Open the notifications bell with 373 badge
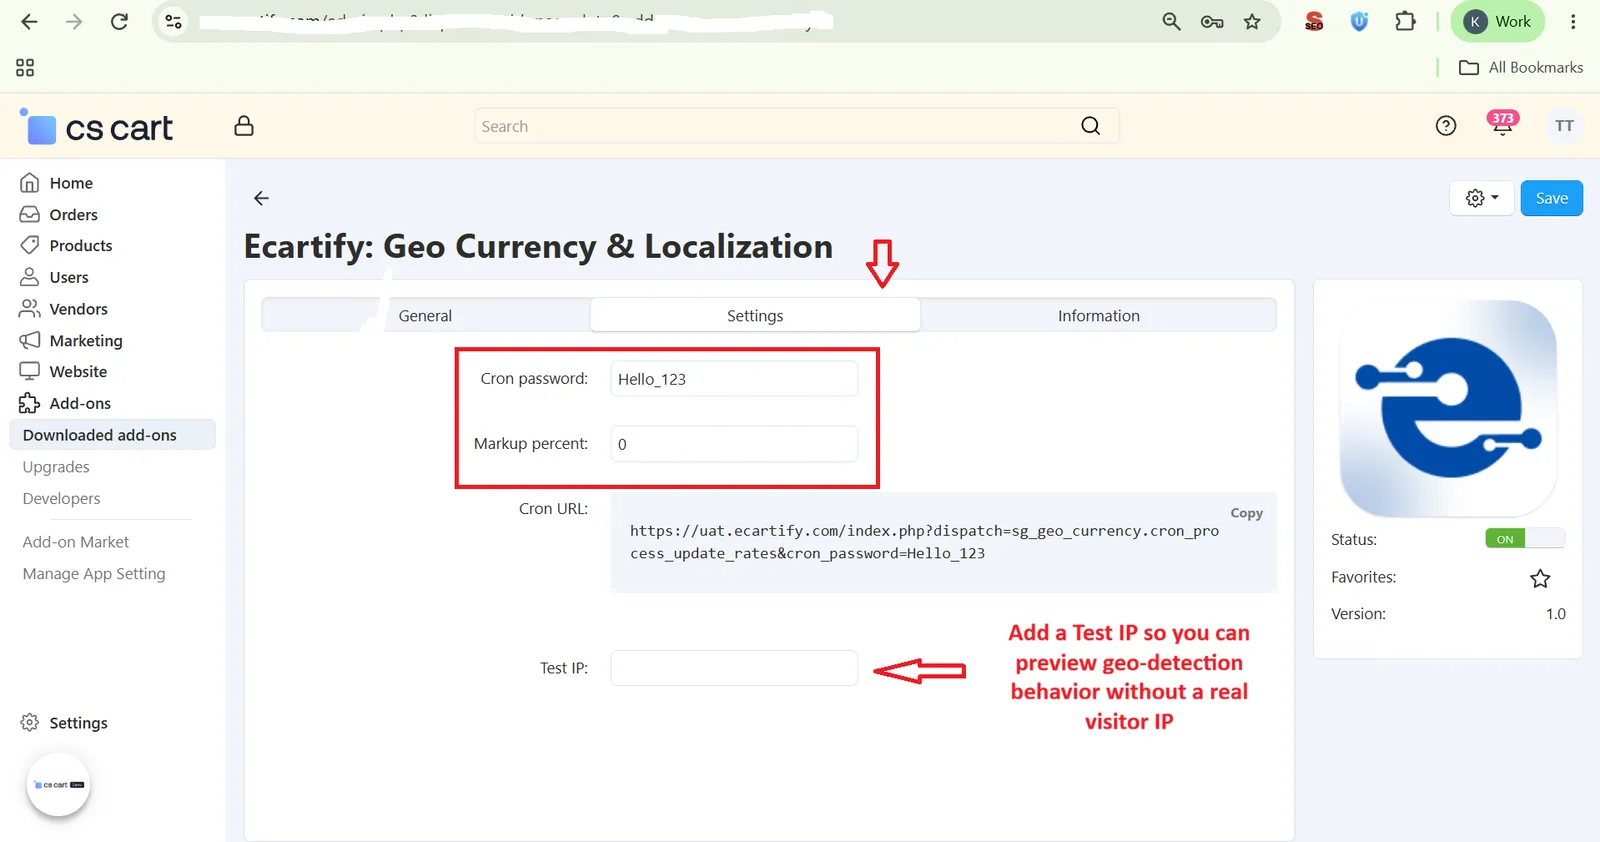 tap(1502, 124)
